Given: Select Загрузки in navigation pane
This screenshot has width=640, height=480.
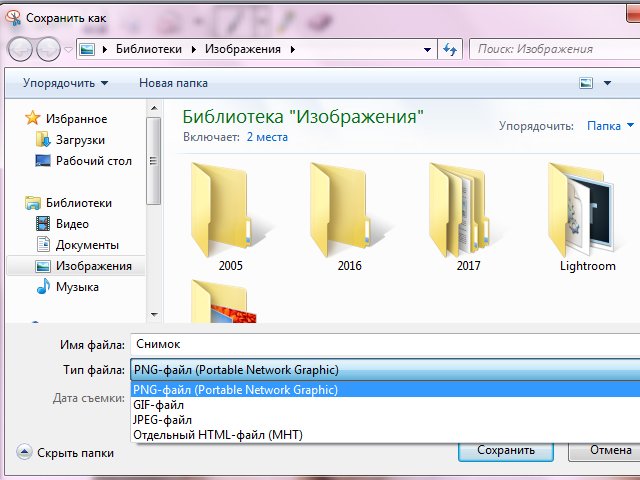Looking at the screenshot, I should click(x=80, y=140).
